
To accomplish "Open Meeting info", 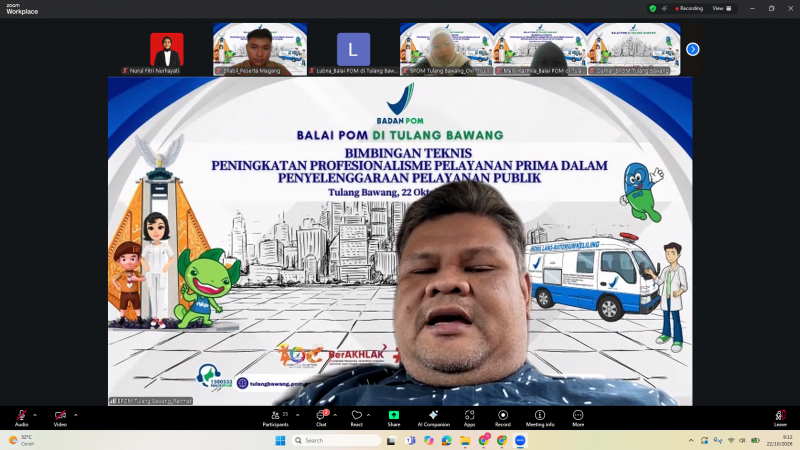I will click(x=540, y=418).
